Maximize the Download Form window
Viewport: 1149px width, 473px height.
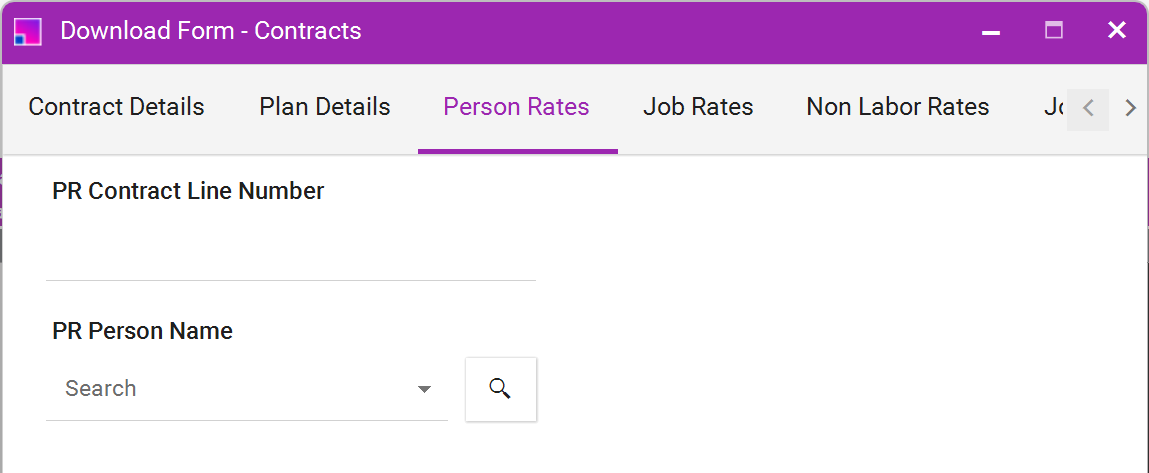(1054, 31)
